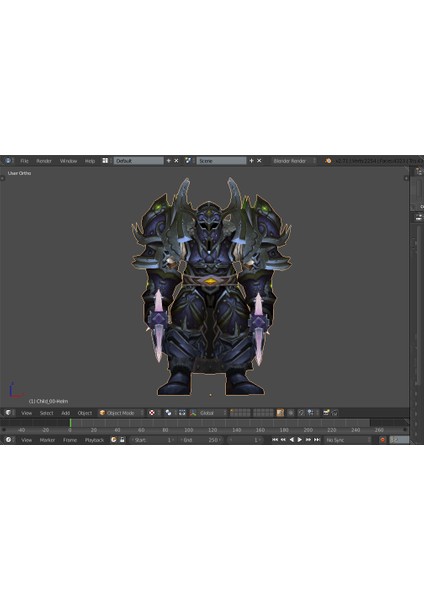Viewport: 424px width, 600px height.
Task: Open the Blender Render engine dropdown
Action: [x=294, y=161]
